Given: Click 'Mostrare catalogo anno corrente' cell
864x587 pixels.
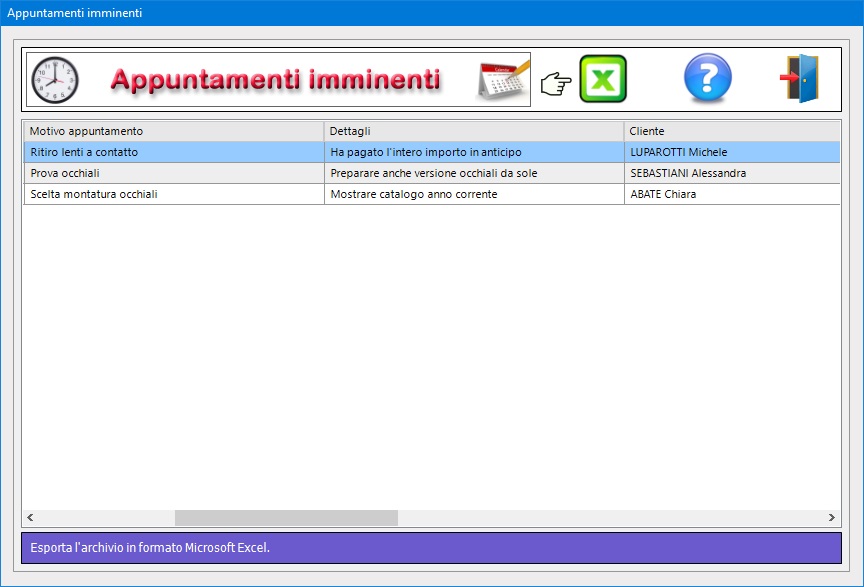Looking at the screenshot, I should pos(474,194).
